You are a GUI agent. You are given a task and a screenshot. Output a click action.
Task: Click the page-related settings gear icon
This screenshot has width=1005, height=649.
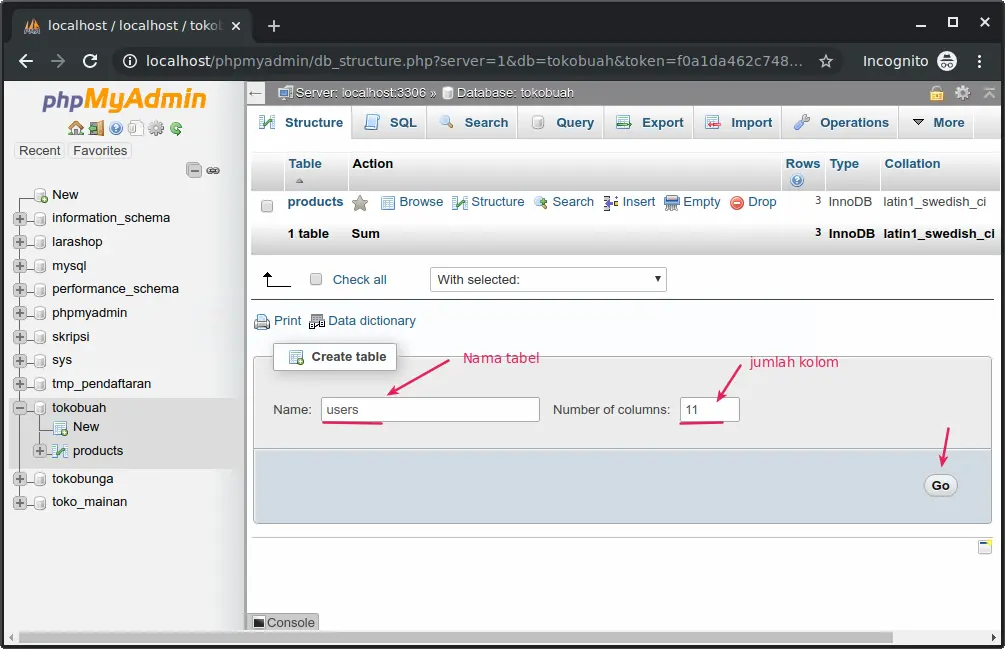[962, 93]
